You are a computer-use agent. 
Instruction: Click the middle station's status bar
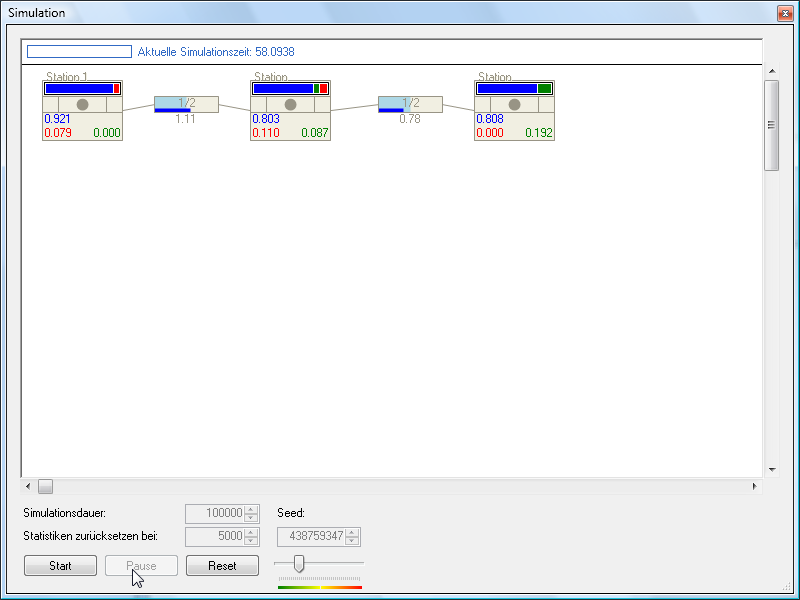click(290, 88)
